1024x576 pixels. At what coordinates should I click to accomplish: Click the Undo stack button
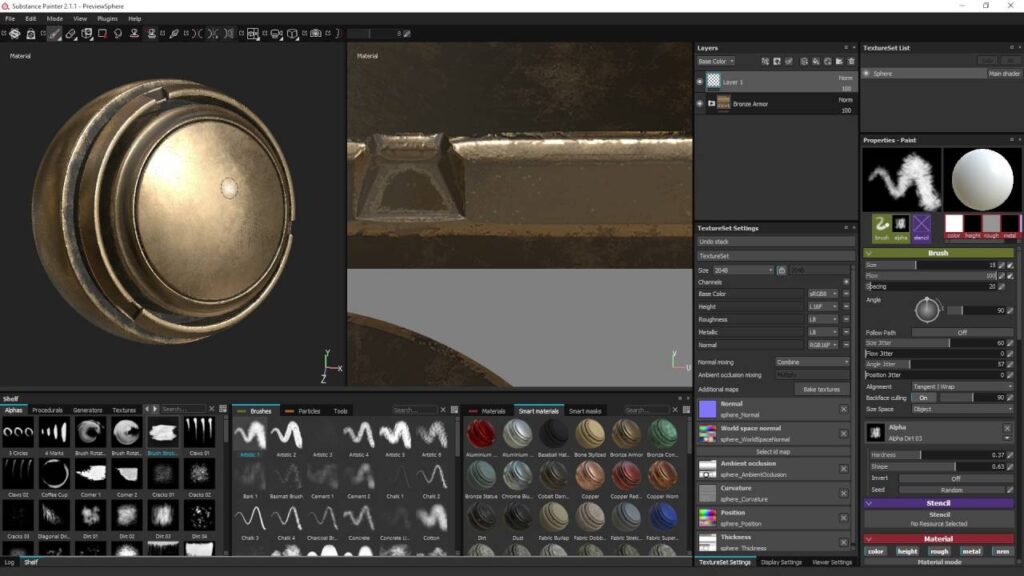click(x=776, y=242)
